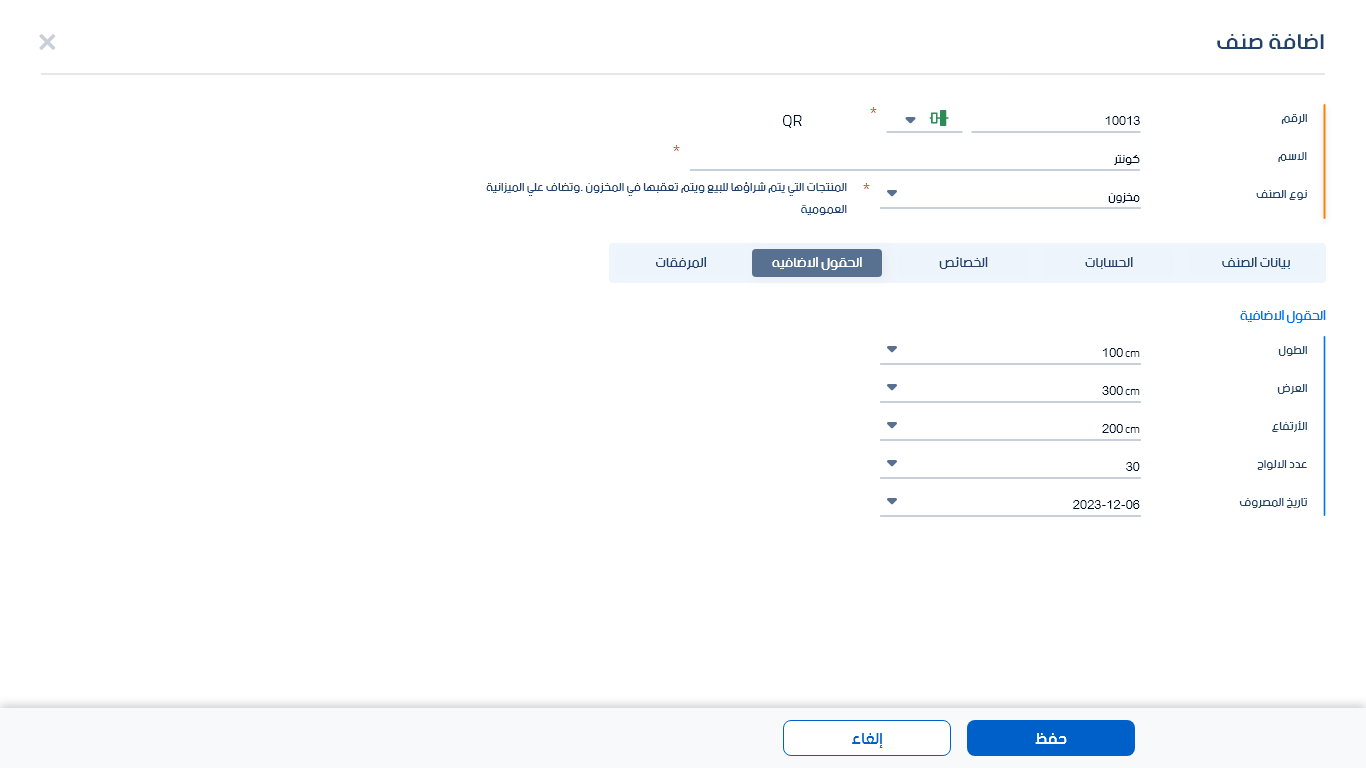Expand the العرض dropdown arrow
This screenshot has height=768, width=1366.
(x=892, y=388)
